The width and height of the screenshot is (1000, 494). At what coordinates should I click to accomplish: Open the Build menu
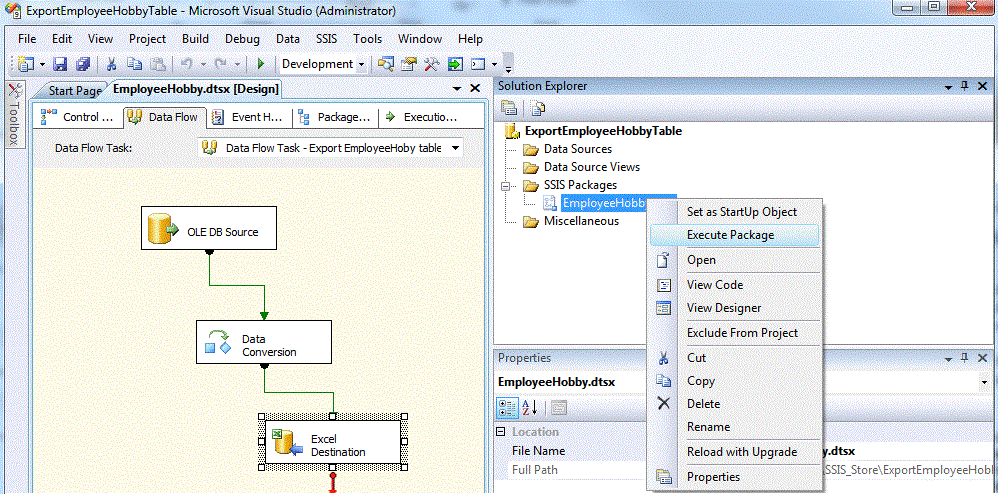pos(195,39)
